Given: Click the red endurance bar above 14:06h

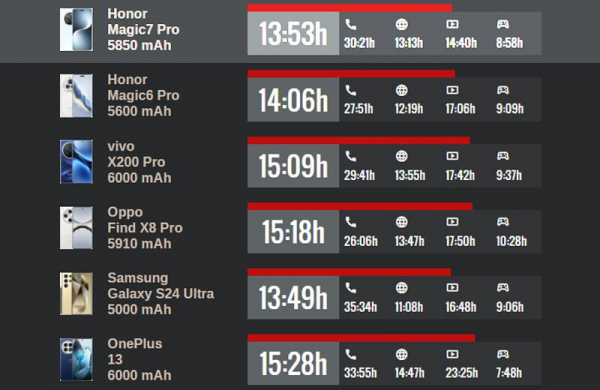Looking at the screenshot, I should point(351,74).
